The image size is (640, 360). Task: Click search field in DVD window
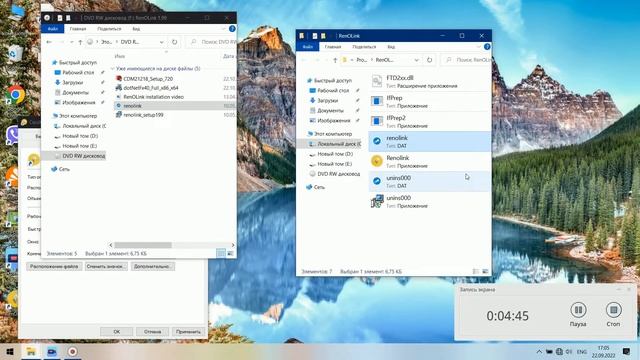[211, 42]
